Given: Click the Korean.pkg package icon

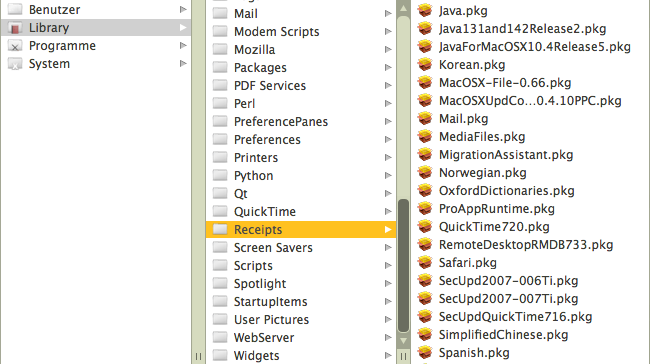Looking at the screenshot, I should point(425,65).
